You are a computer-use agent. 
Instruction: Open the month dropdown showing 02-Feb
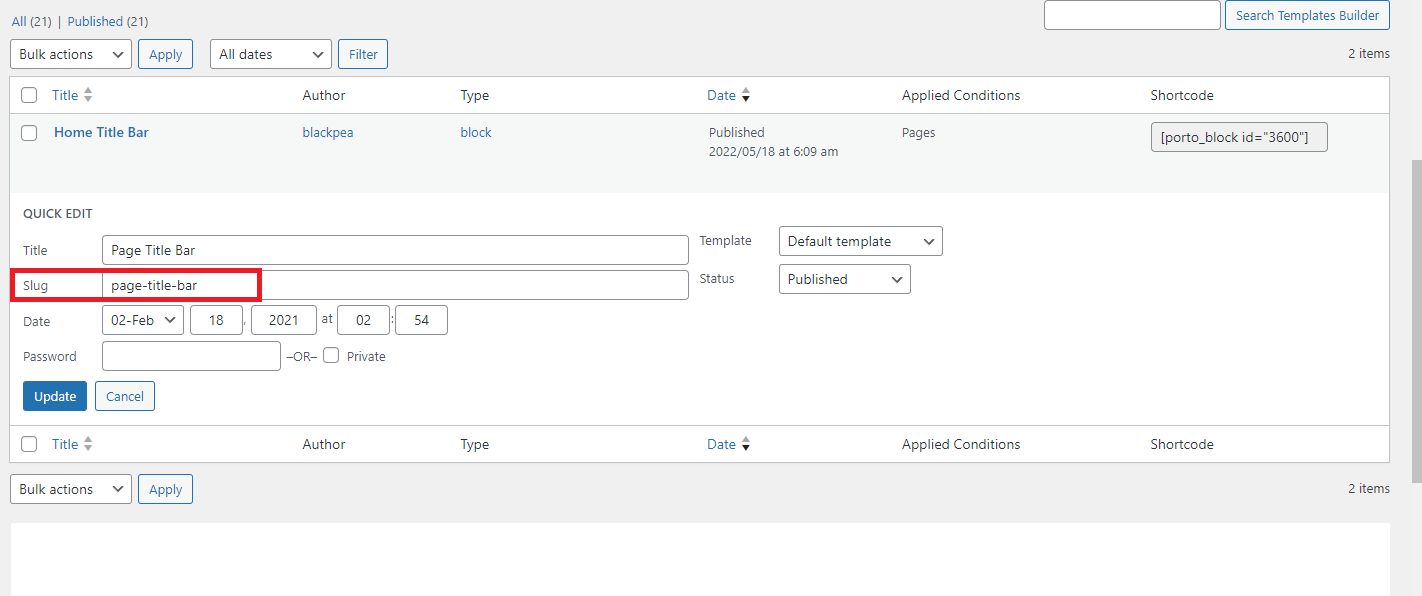click(143, 320)
